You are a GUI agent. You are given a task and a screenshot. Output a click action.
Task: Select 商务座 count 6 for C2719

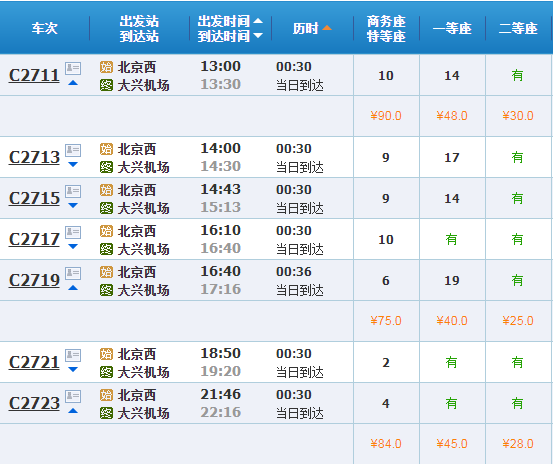pos(386,280)
